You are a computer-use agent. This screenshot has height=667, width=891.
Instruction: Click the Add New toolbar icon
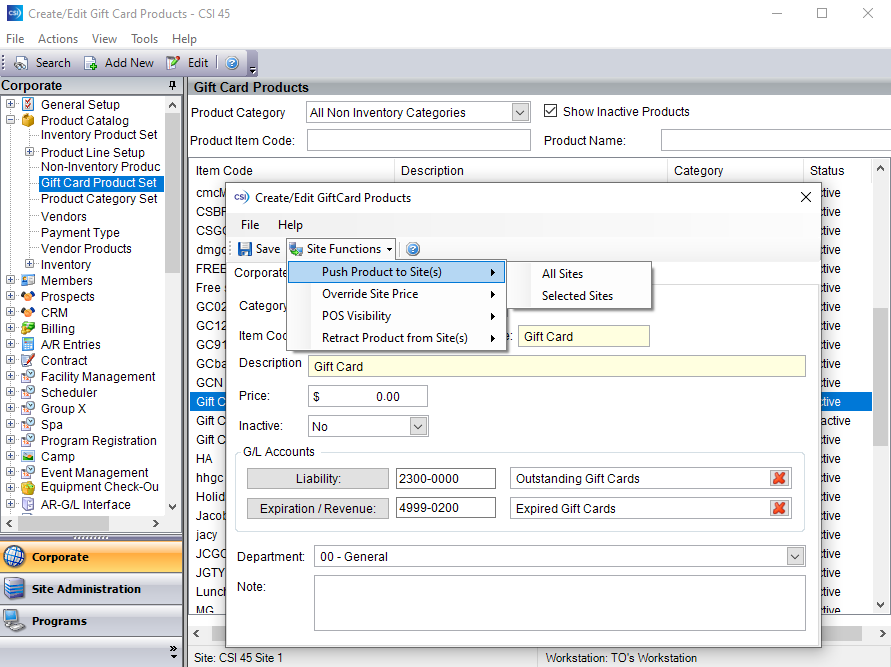[90, 63]
